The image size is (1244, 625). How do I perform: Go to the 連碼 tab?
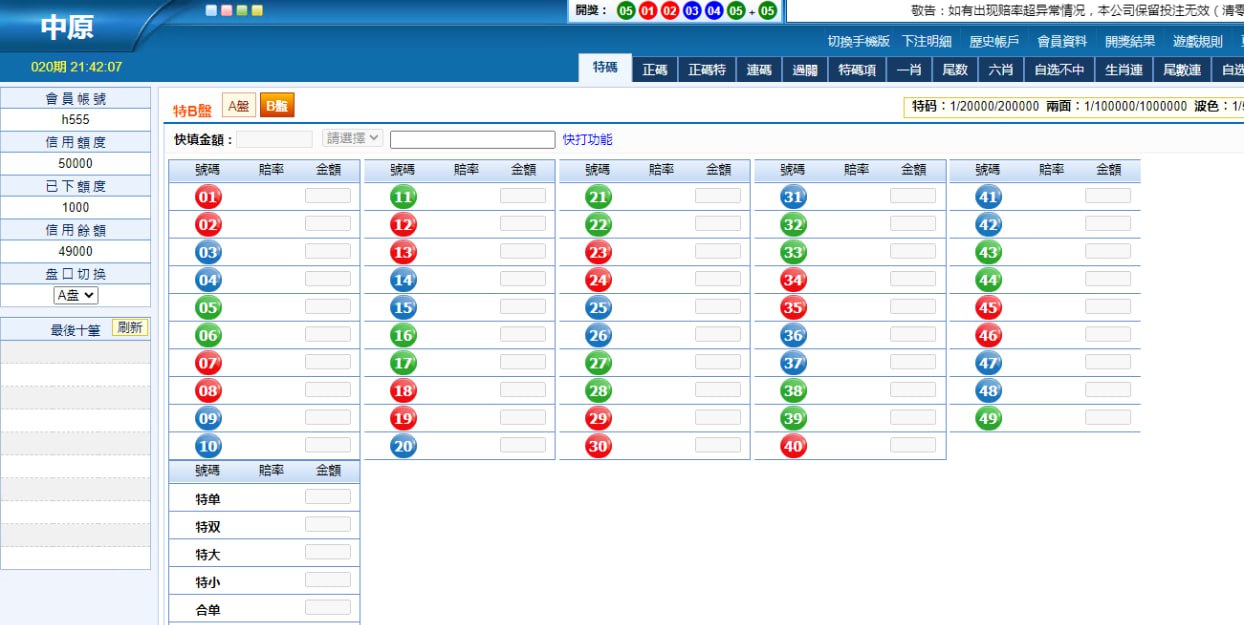[759, 70]
